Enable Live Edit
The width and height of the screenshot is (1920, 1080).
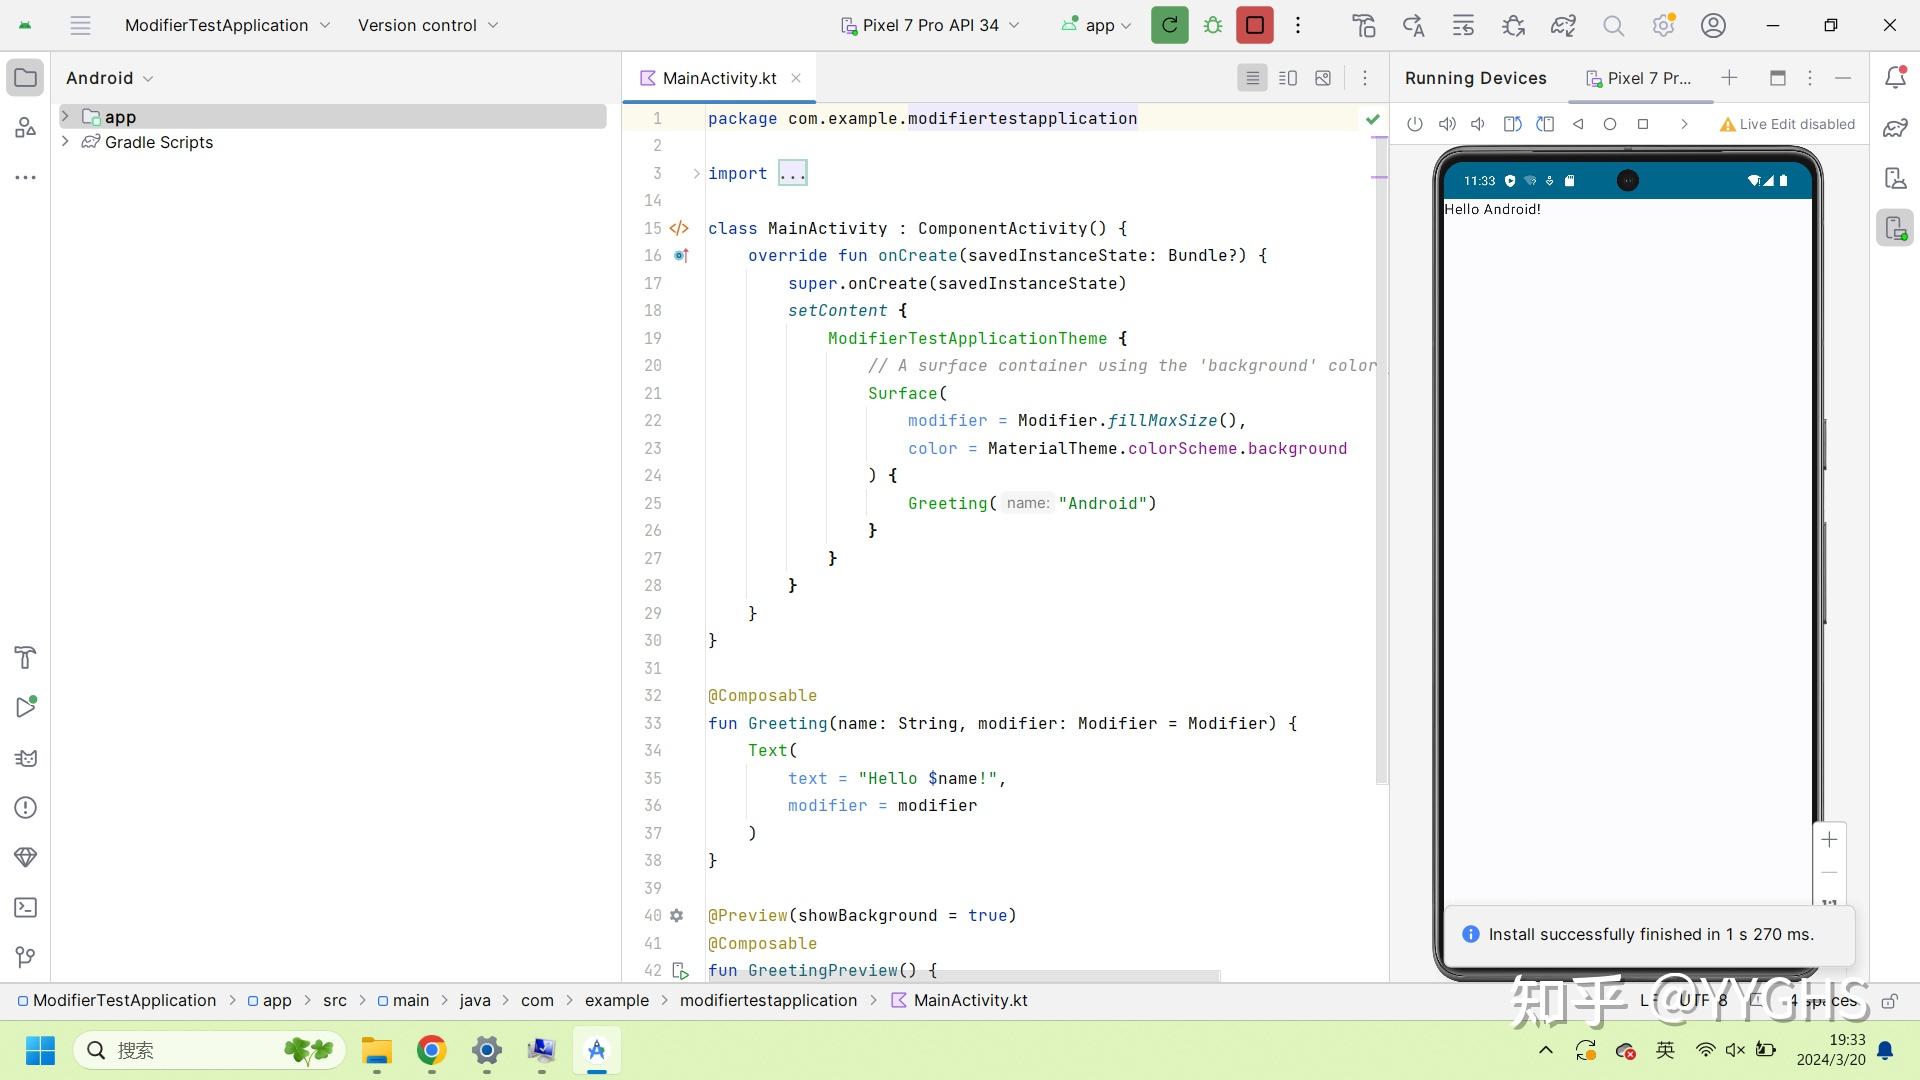(x=1786, y=124)
